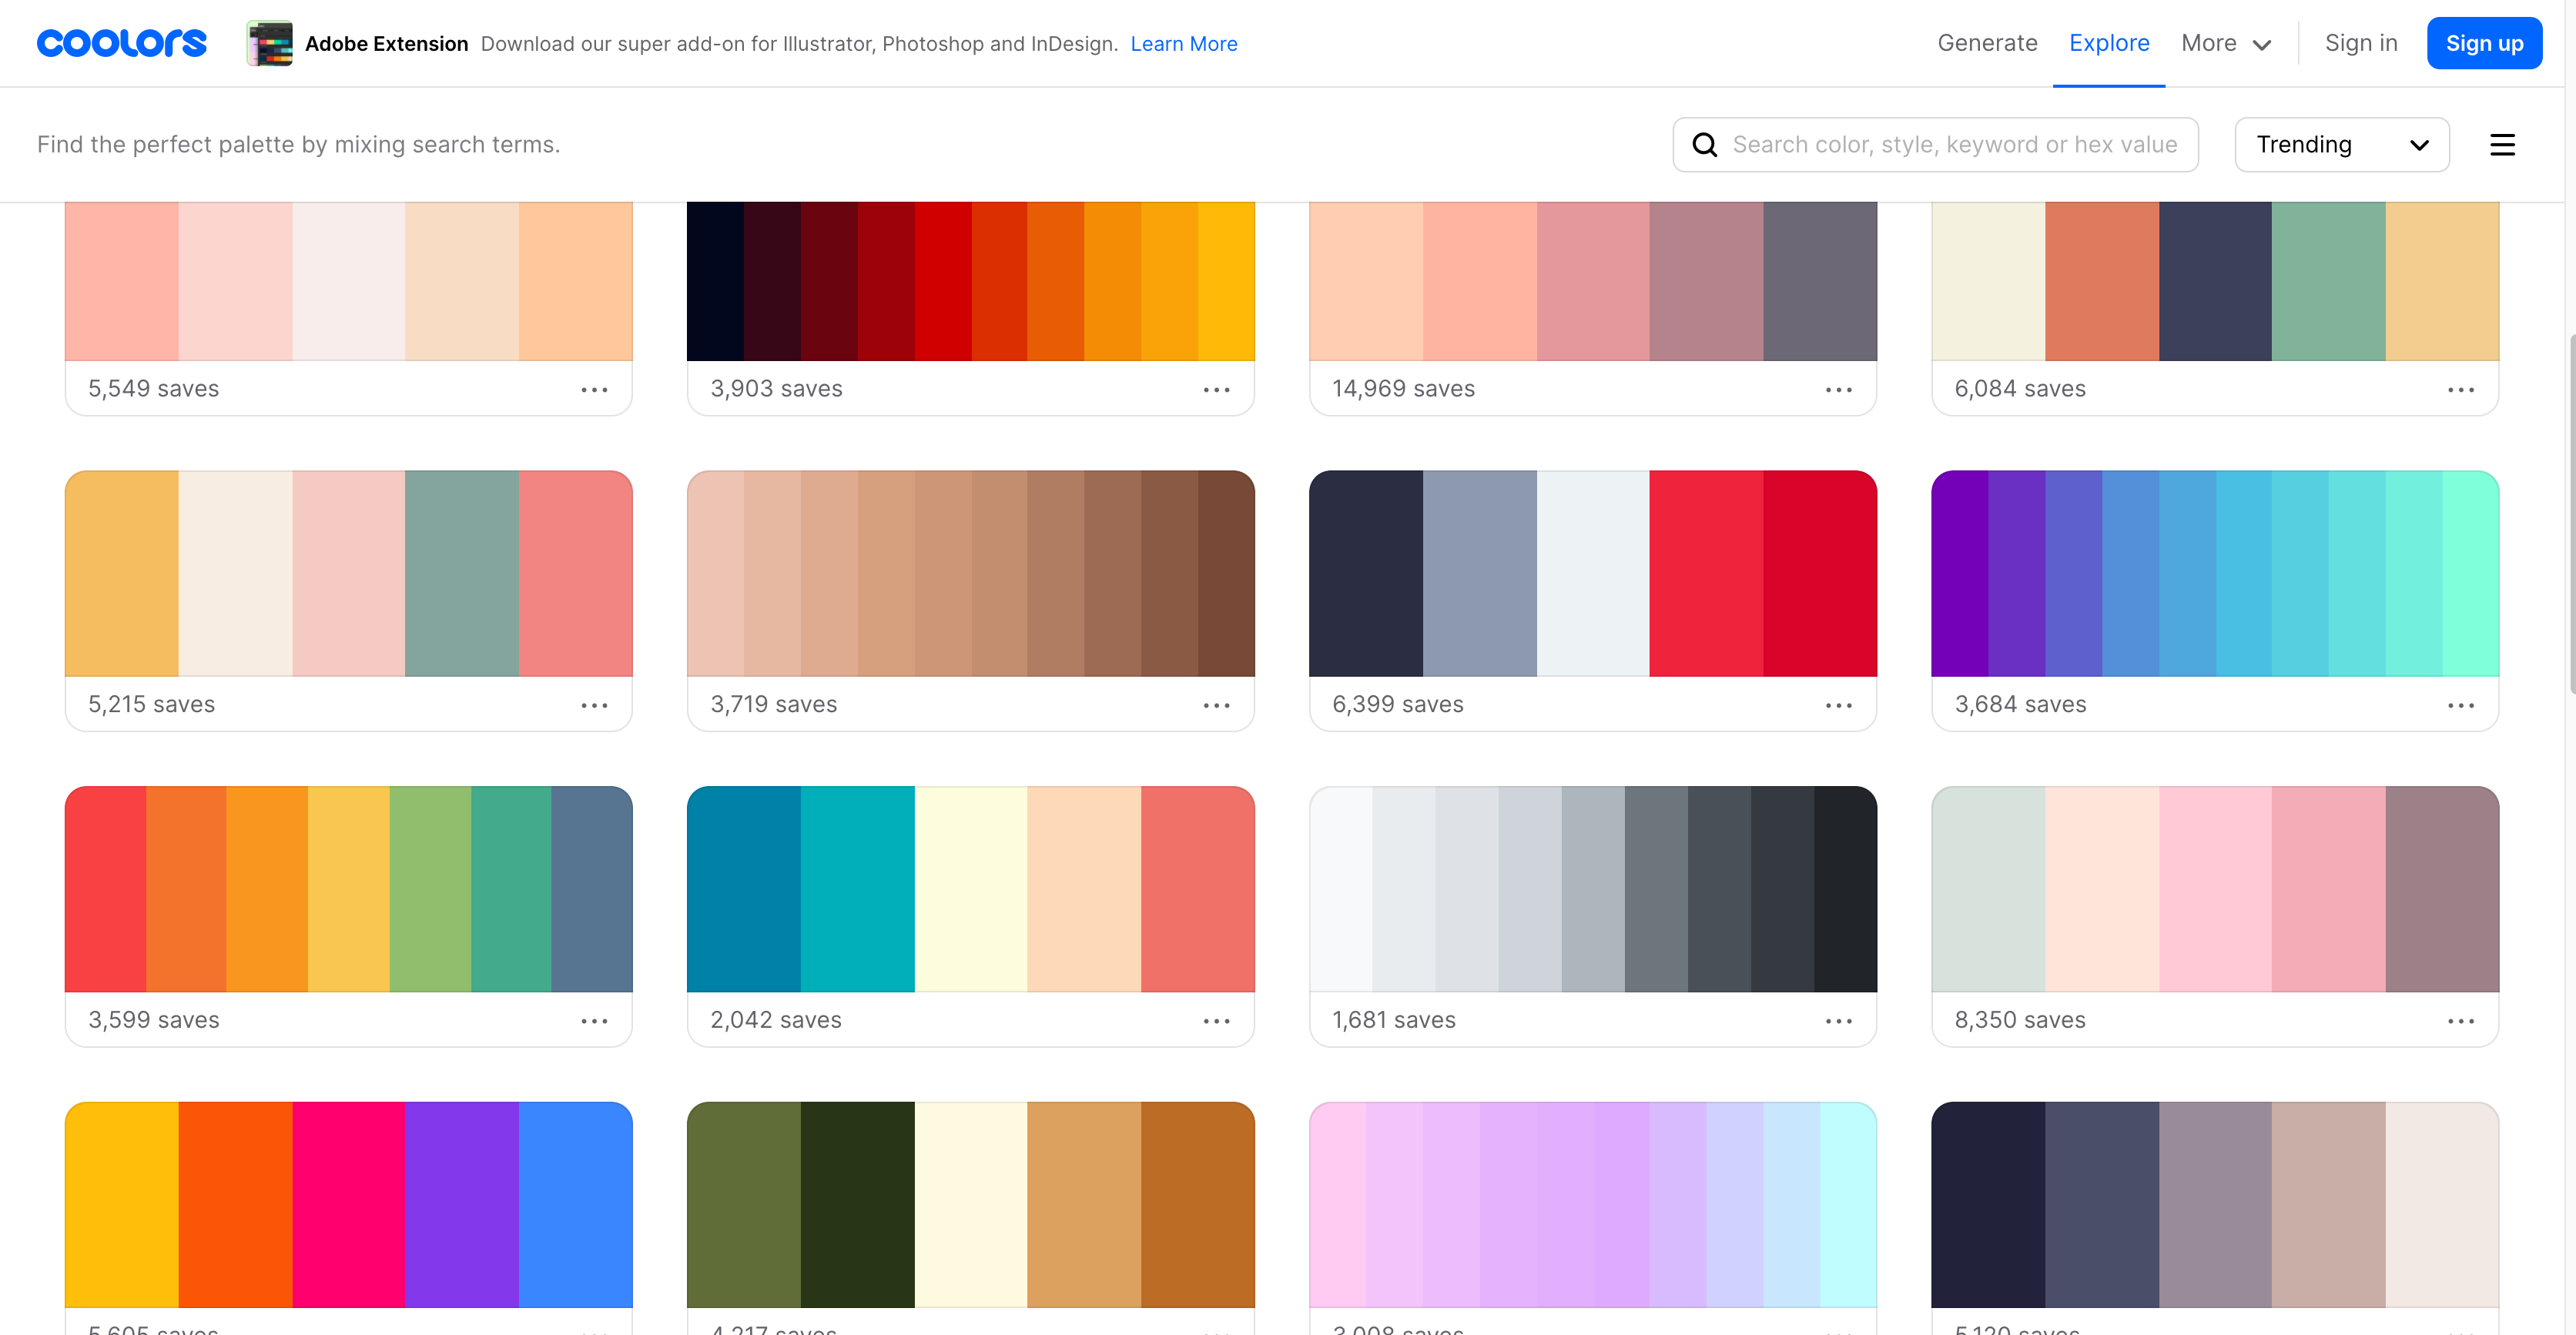Open options for the 14,969 saves palette
The height and width of the screenshot is (1335, 2576).
click(1838, 390)
